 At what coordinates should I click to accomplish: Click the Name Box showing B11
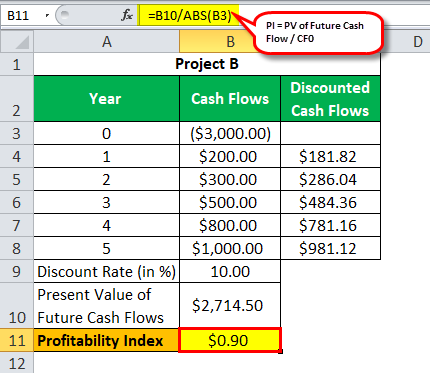[22, 15]
